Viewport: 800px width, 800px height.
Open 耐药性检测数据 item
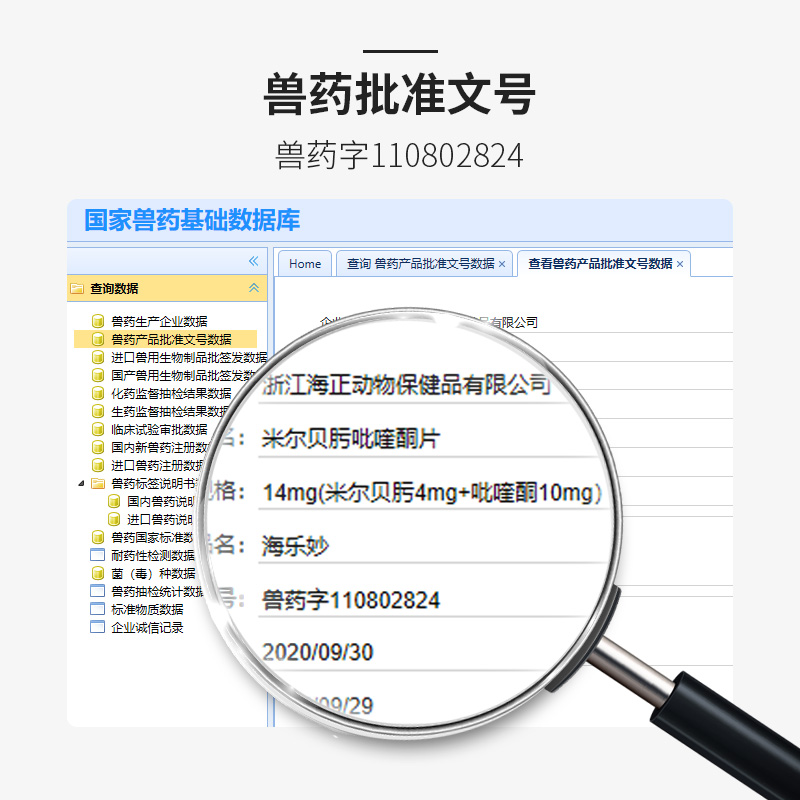point(153,555)
